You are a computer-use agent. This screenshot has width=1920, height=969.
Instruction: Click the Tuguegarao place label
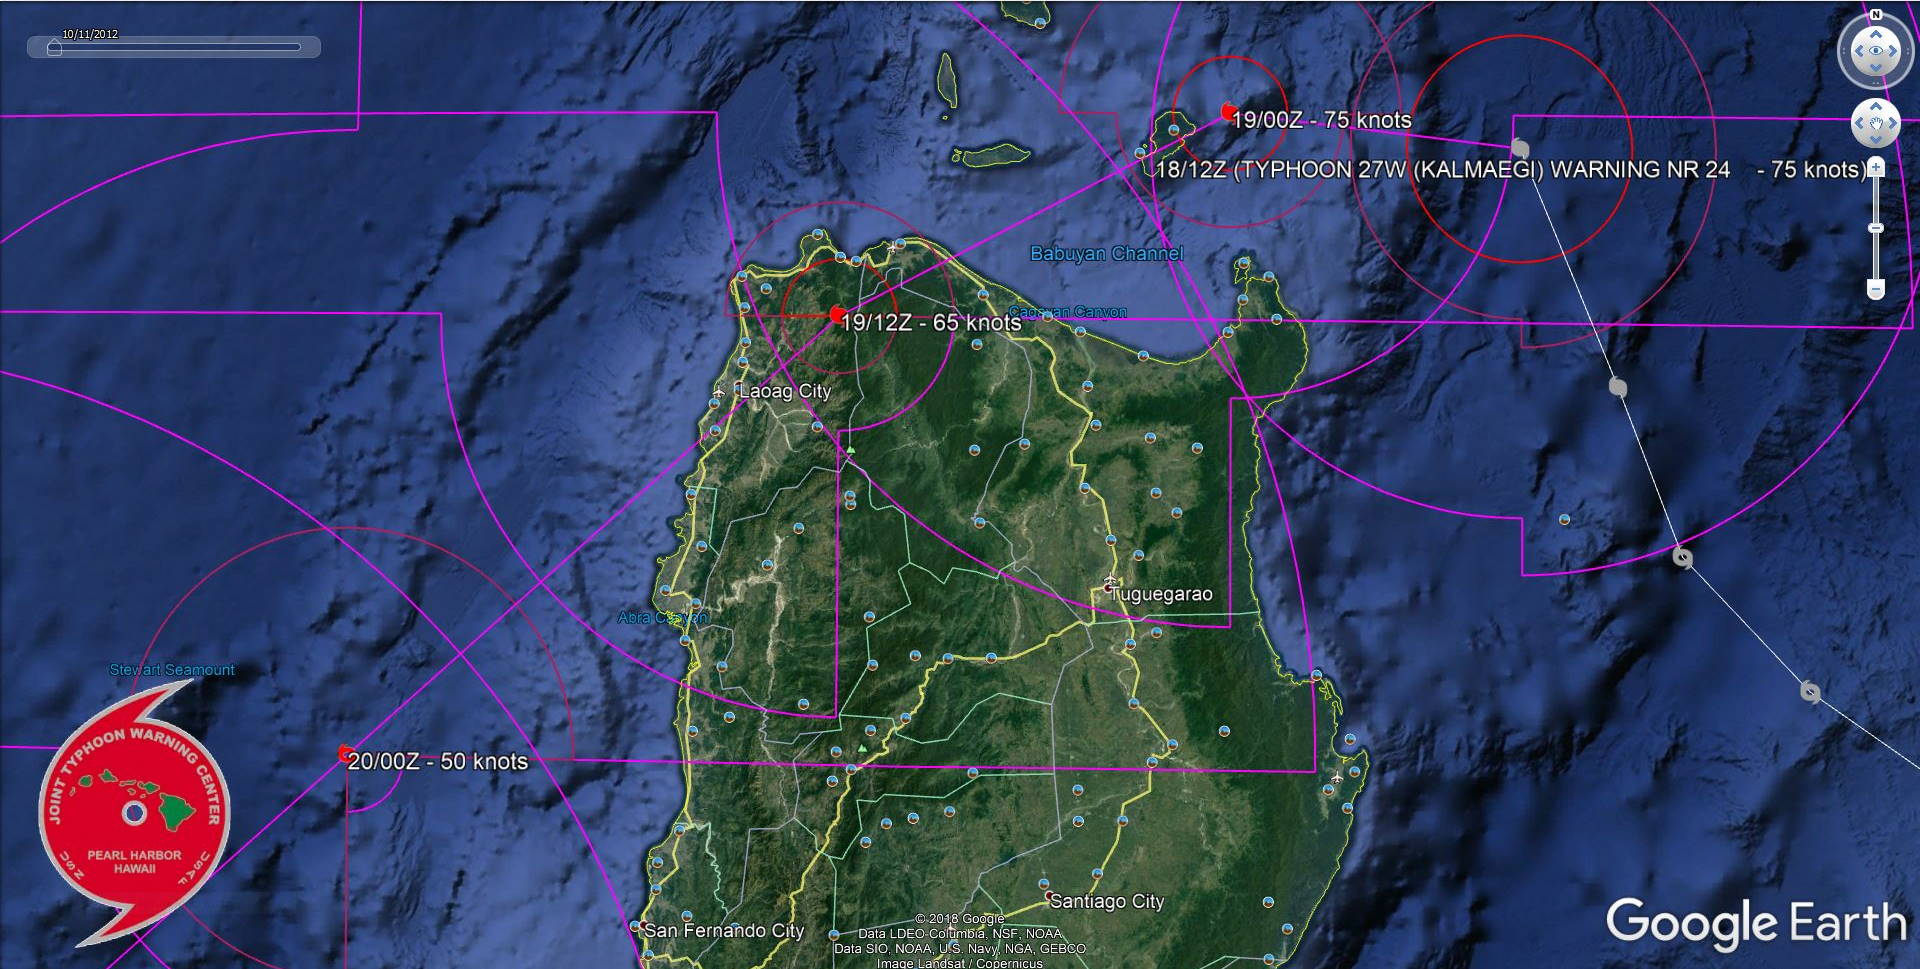(1161, 594)
